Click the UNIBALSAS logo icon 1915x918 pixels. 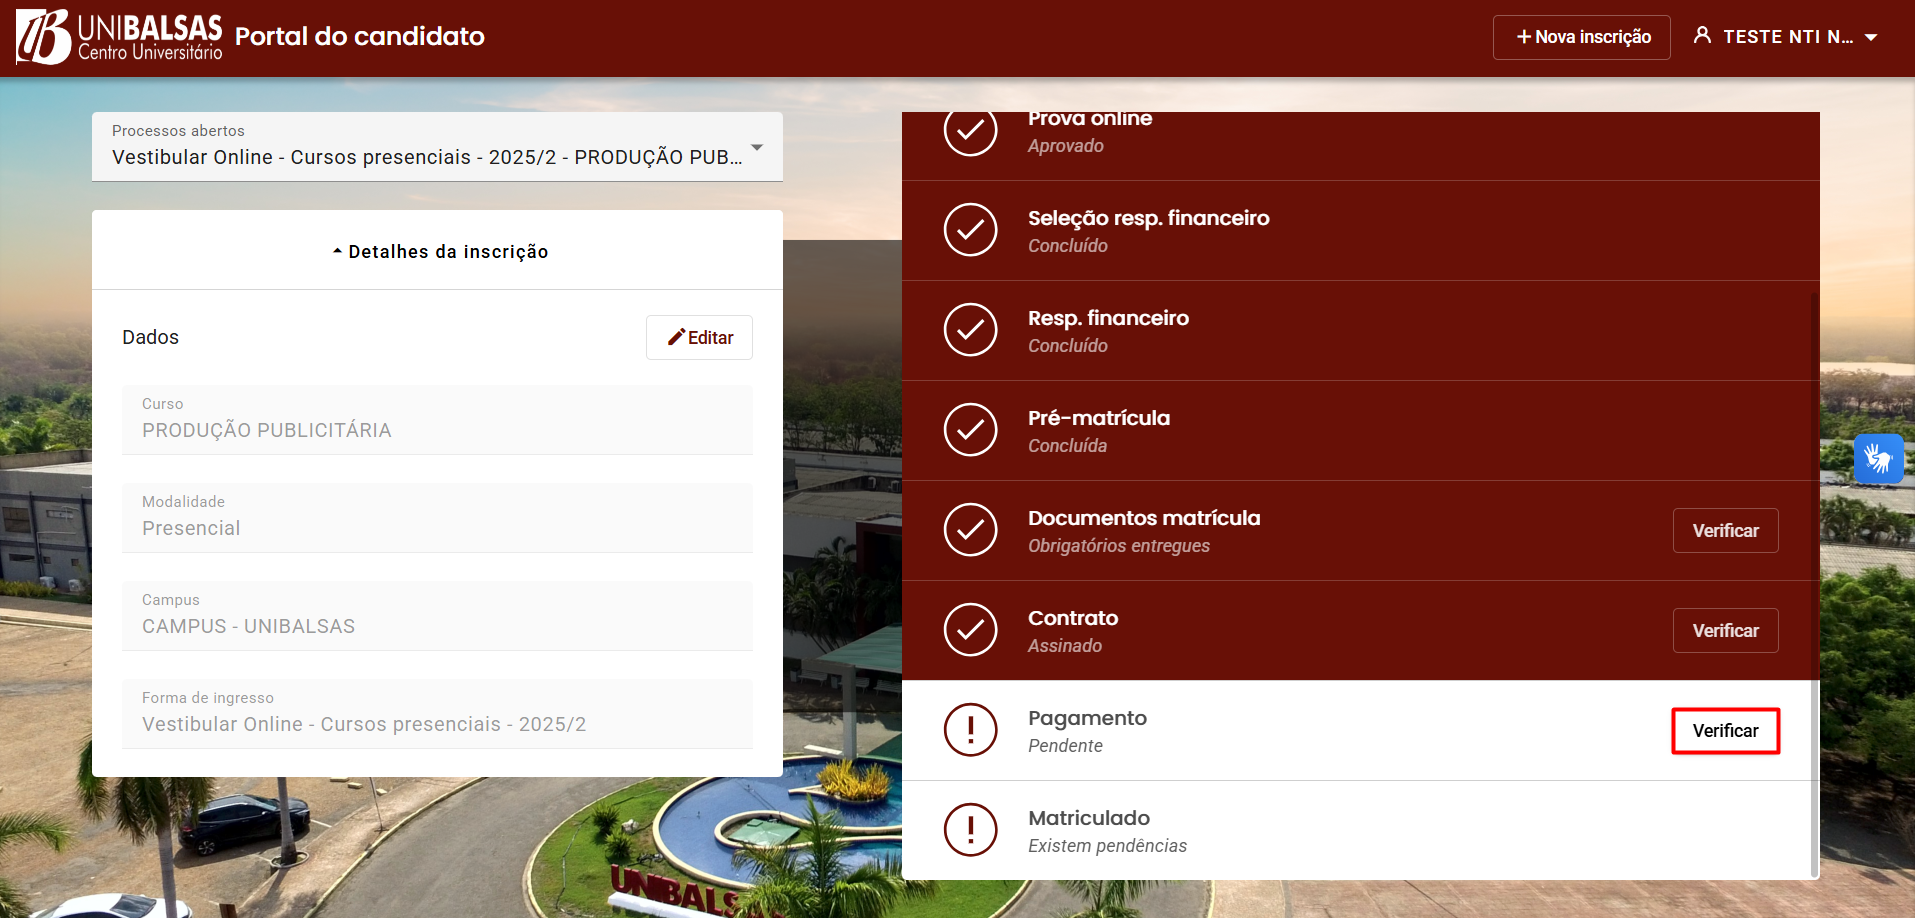coord(44,37)
